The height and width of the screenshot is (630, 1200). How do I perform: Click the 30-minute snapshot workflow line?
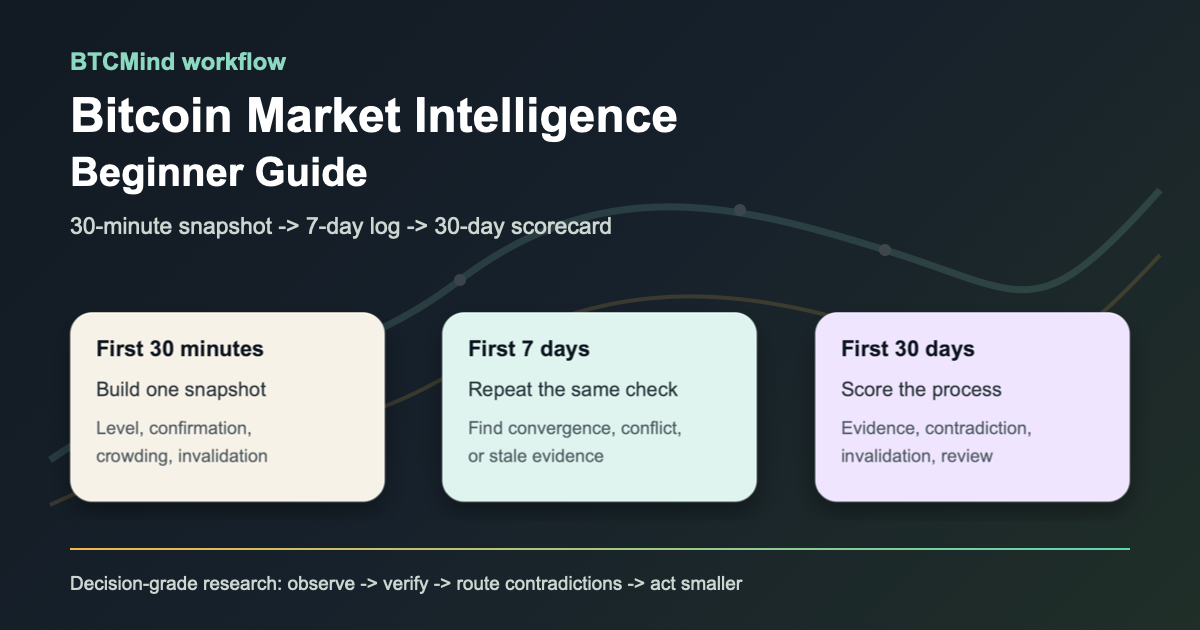[341, 226]
